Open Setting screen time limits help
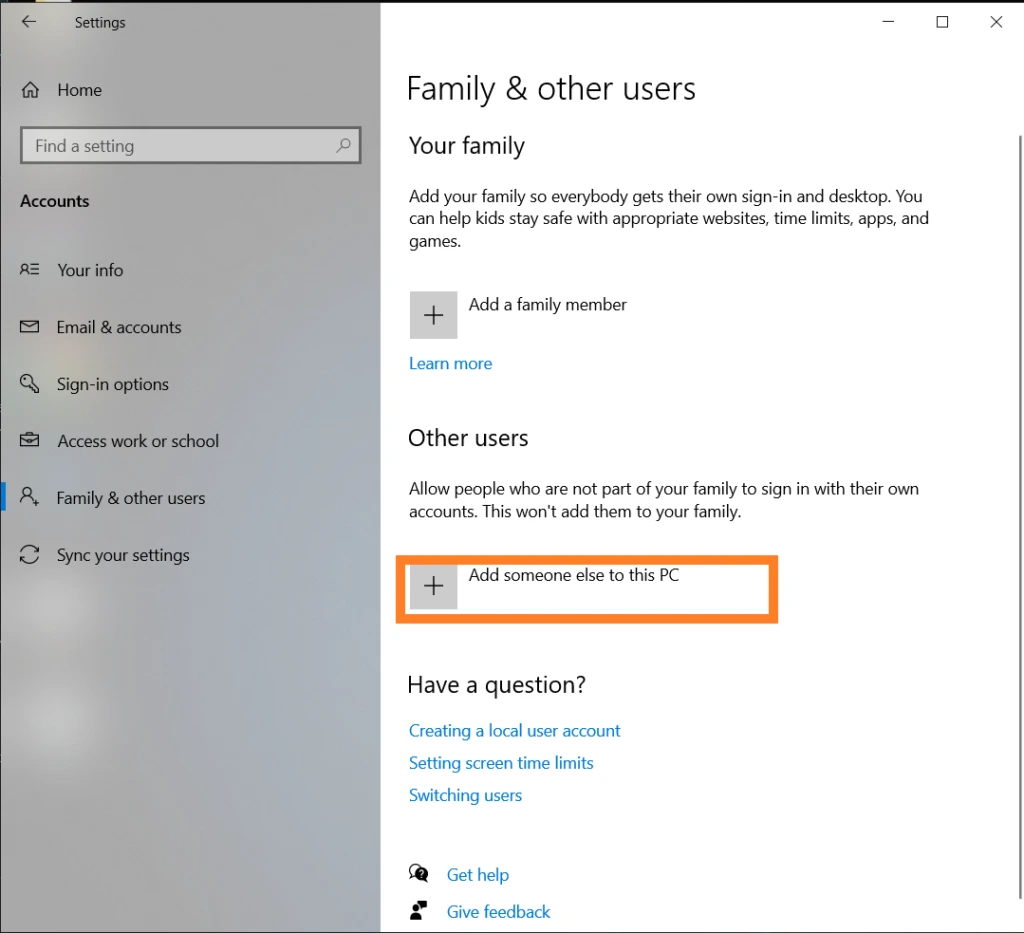This screenshot has width=1024, height=933. (501, 762)
